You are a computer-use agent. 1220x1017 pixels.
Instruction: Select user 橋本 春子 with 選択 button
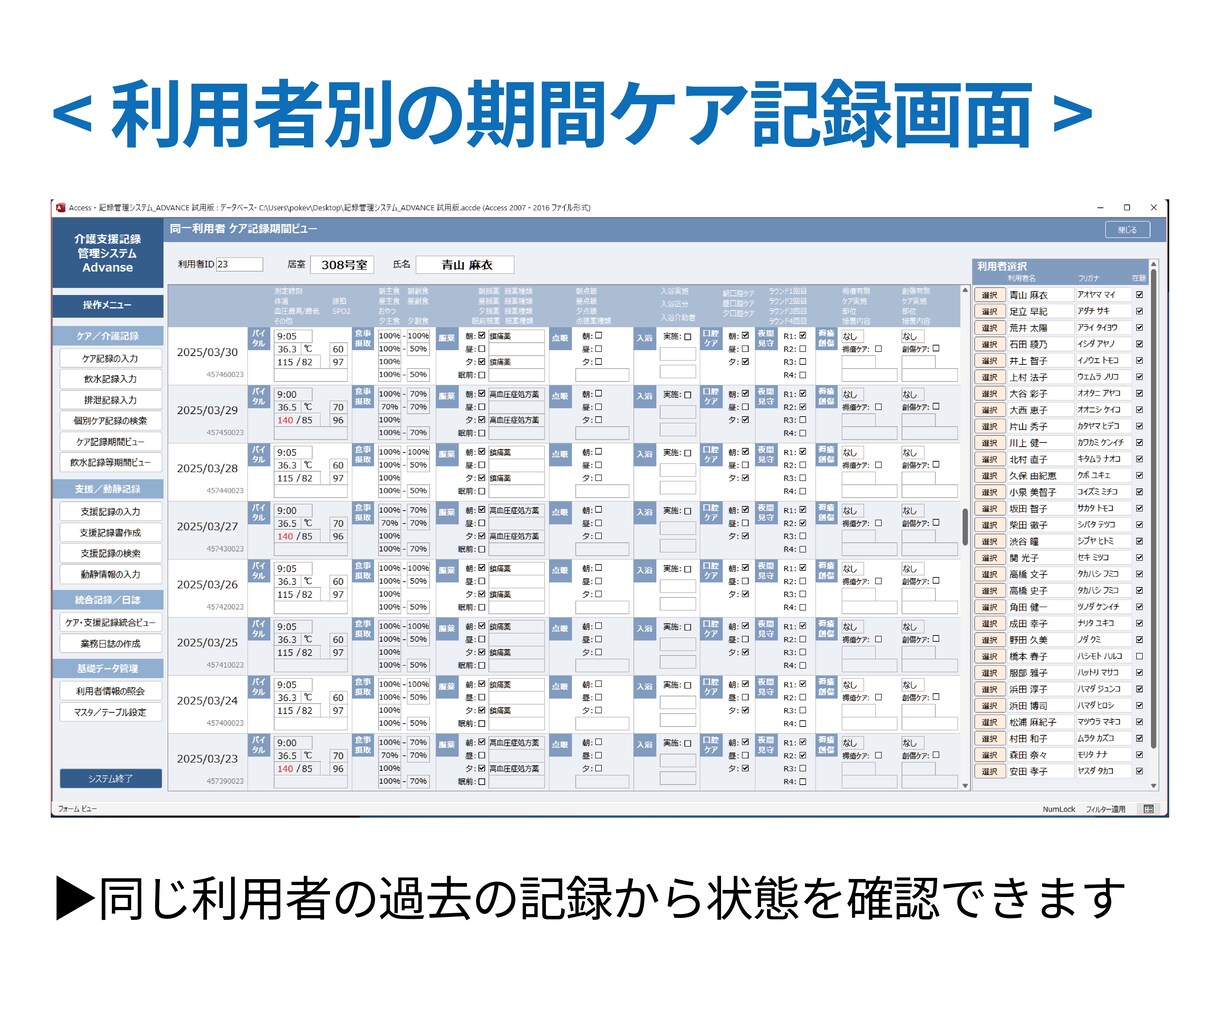point(989,656)
